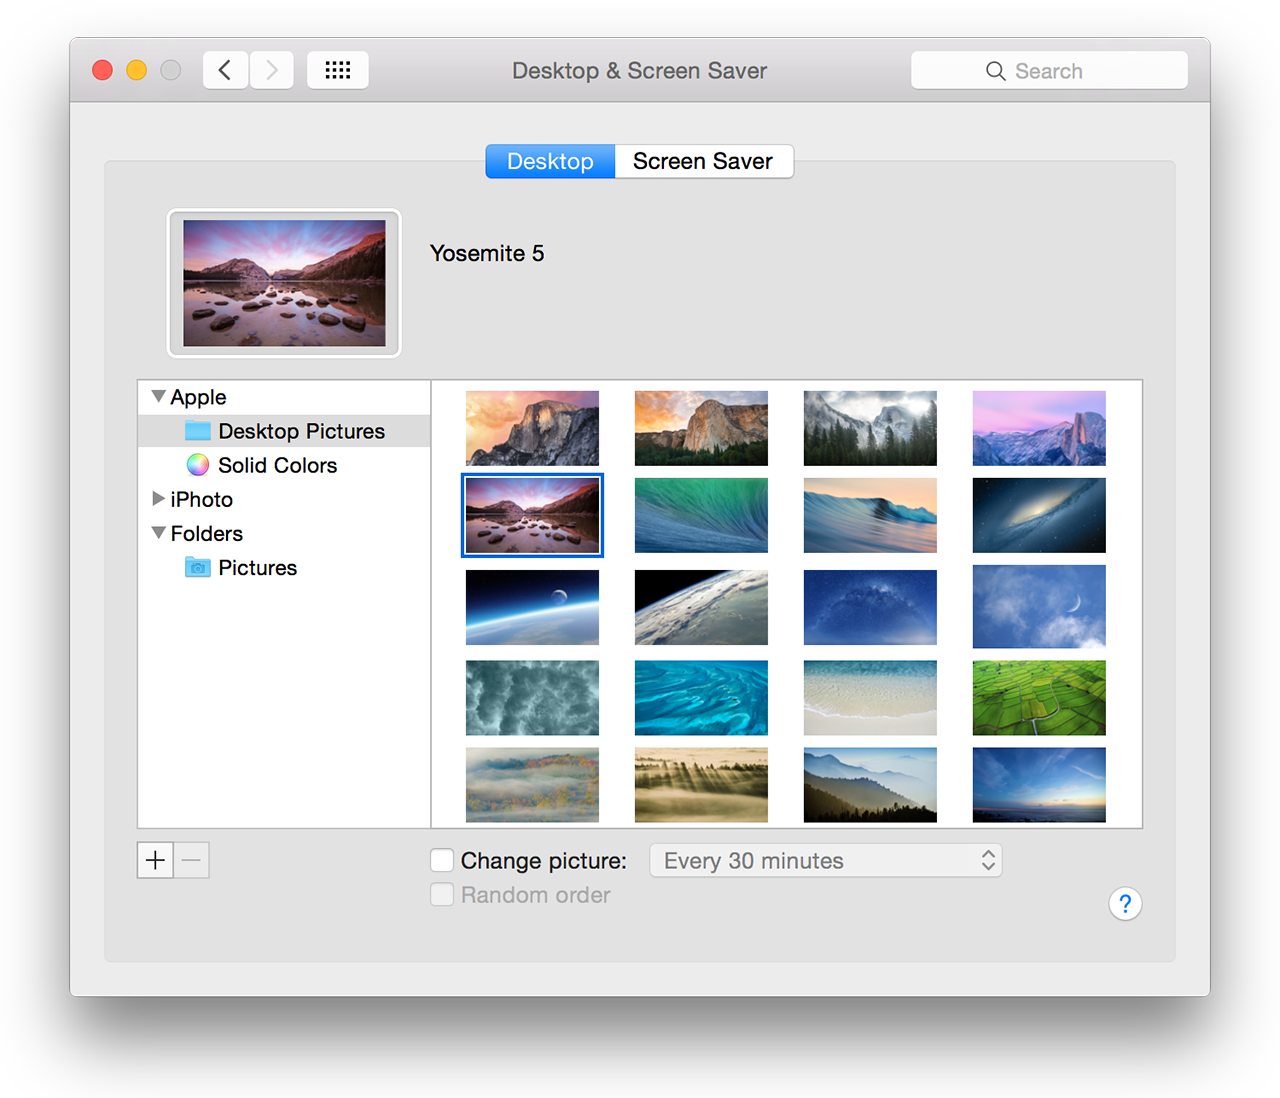The width and height of the screenshot is (1280, 1098).
Task: Go back with the left chevron button
Action: pyautogui.click(x=225, y=70)
